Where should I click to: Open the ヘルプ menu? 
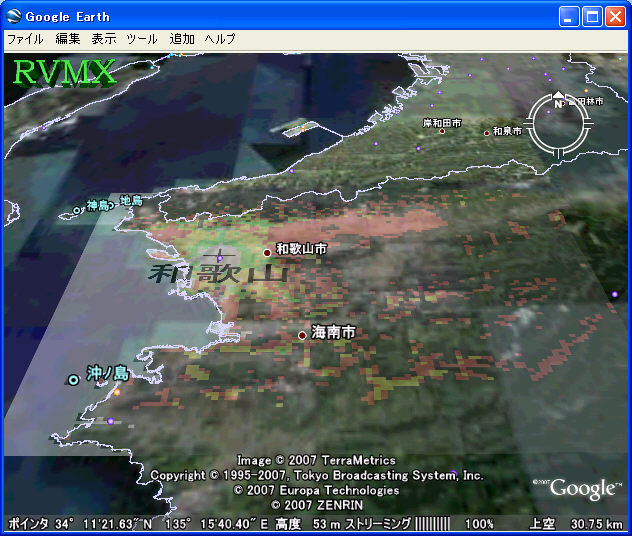(220, 39)
